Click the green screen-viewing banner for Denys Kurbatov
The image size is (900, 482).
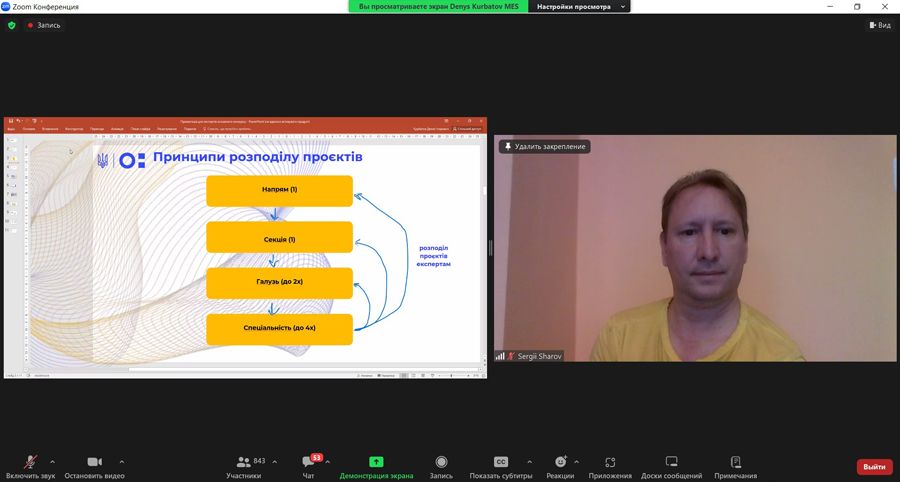tap(439, 6)
